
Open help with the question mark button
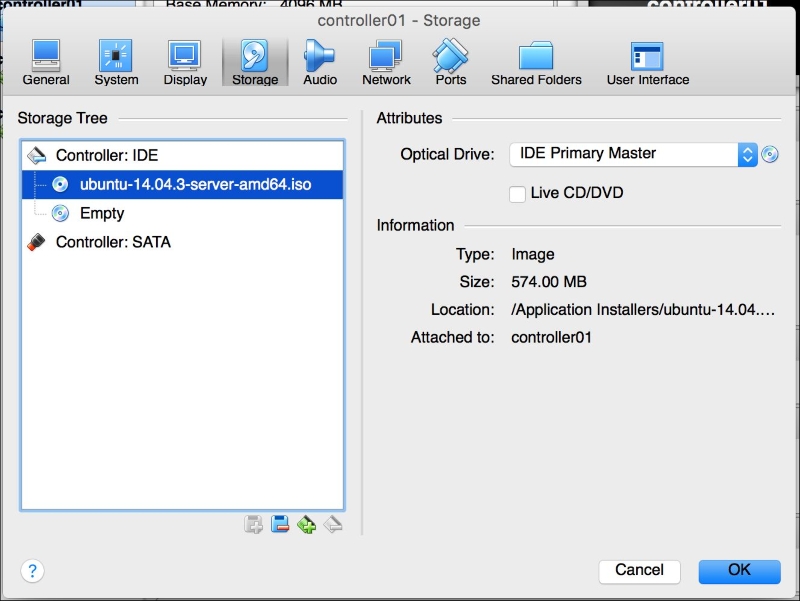(x=33, y=571)
